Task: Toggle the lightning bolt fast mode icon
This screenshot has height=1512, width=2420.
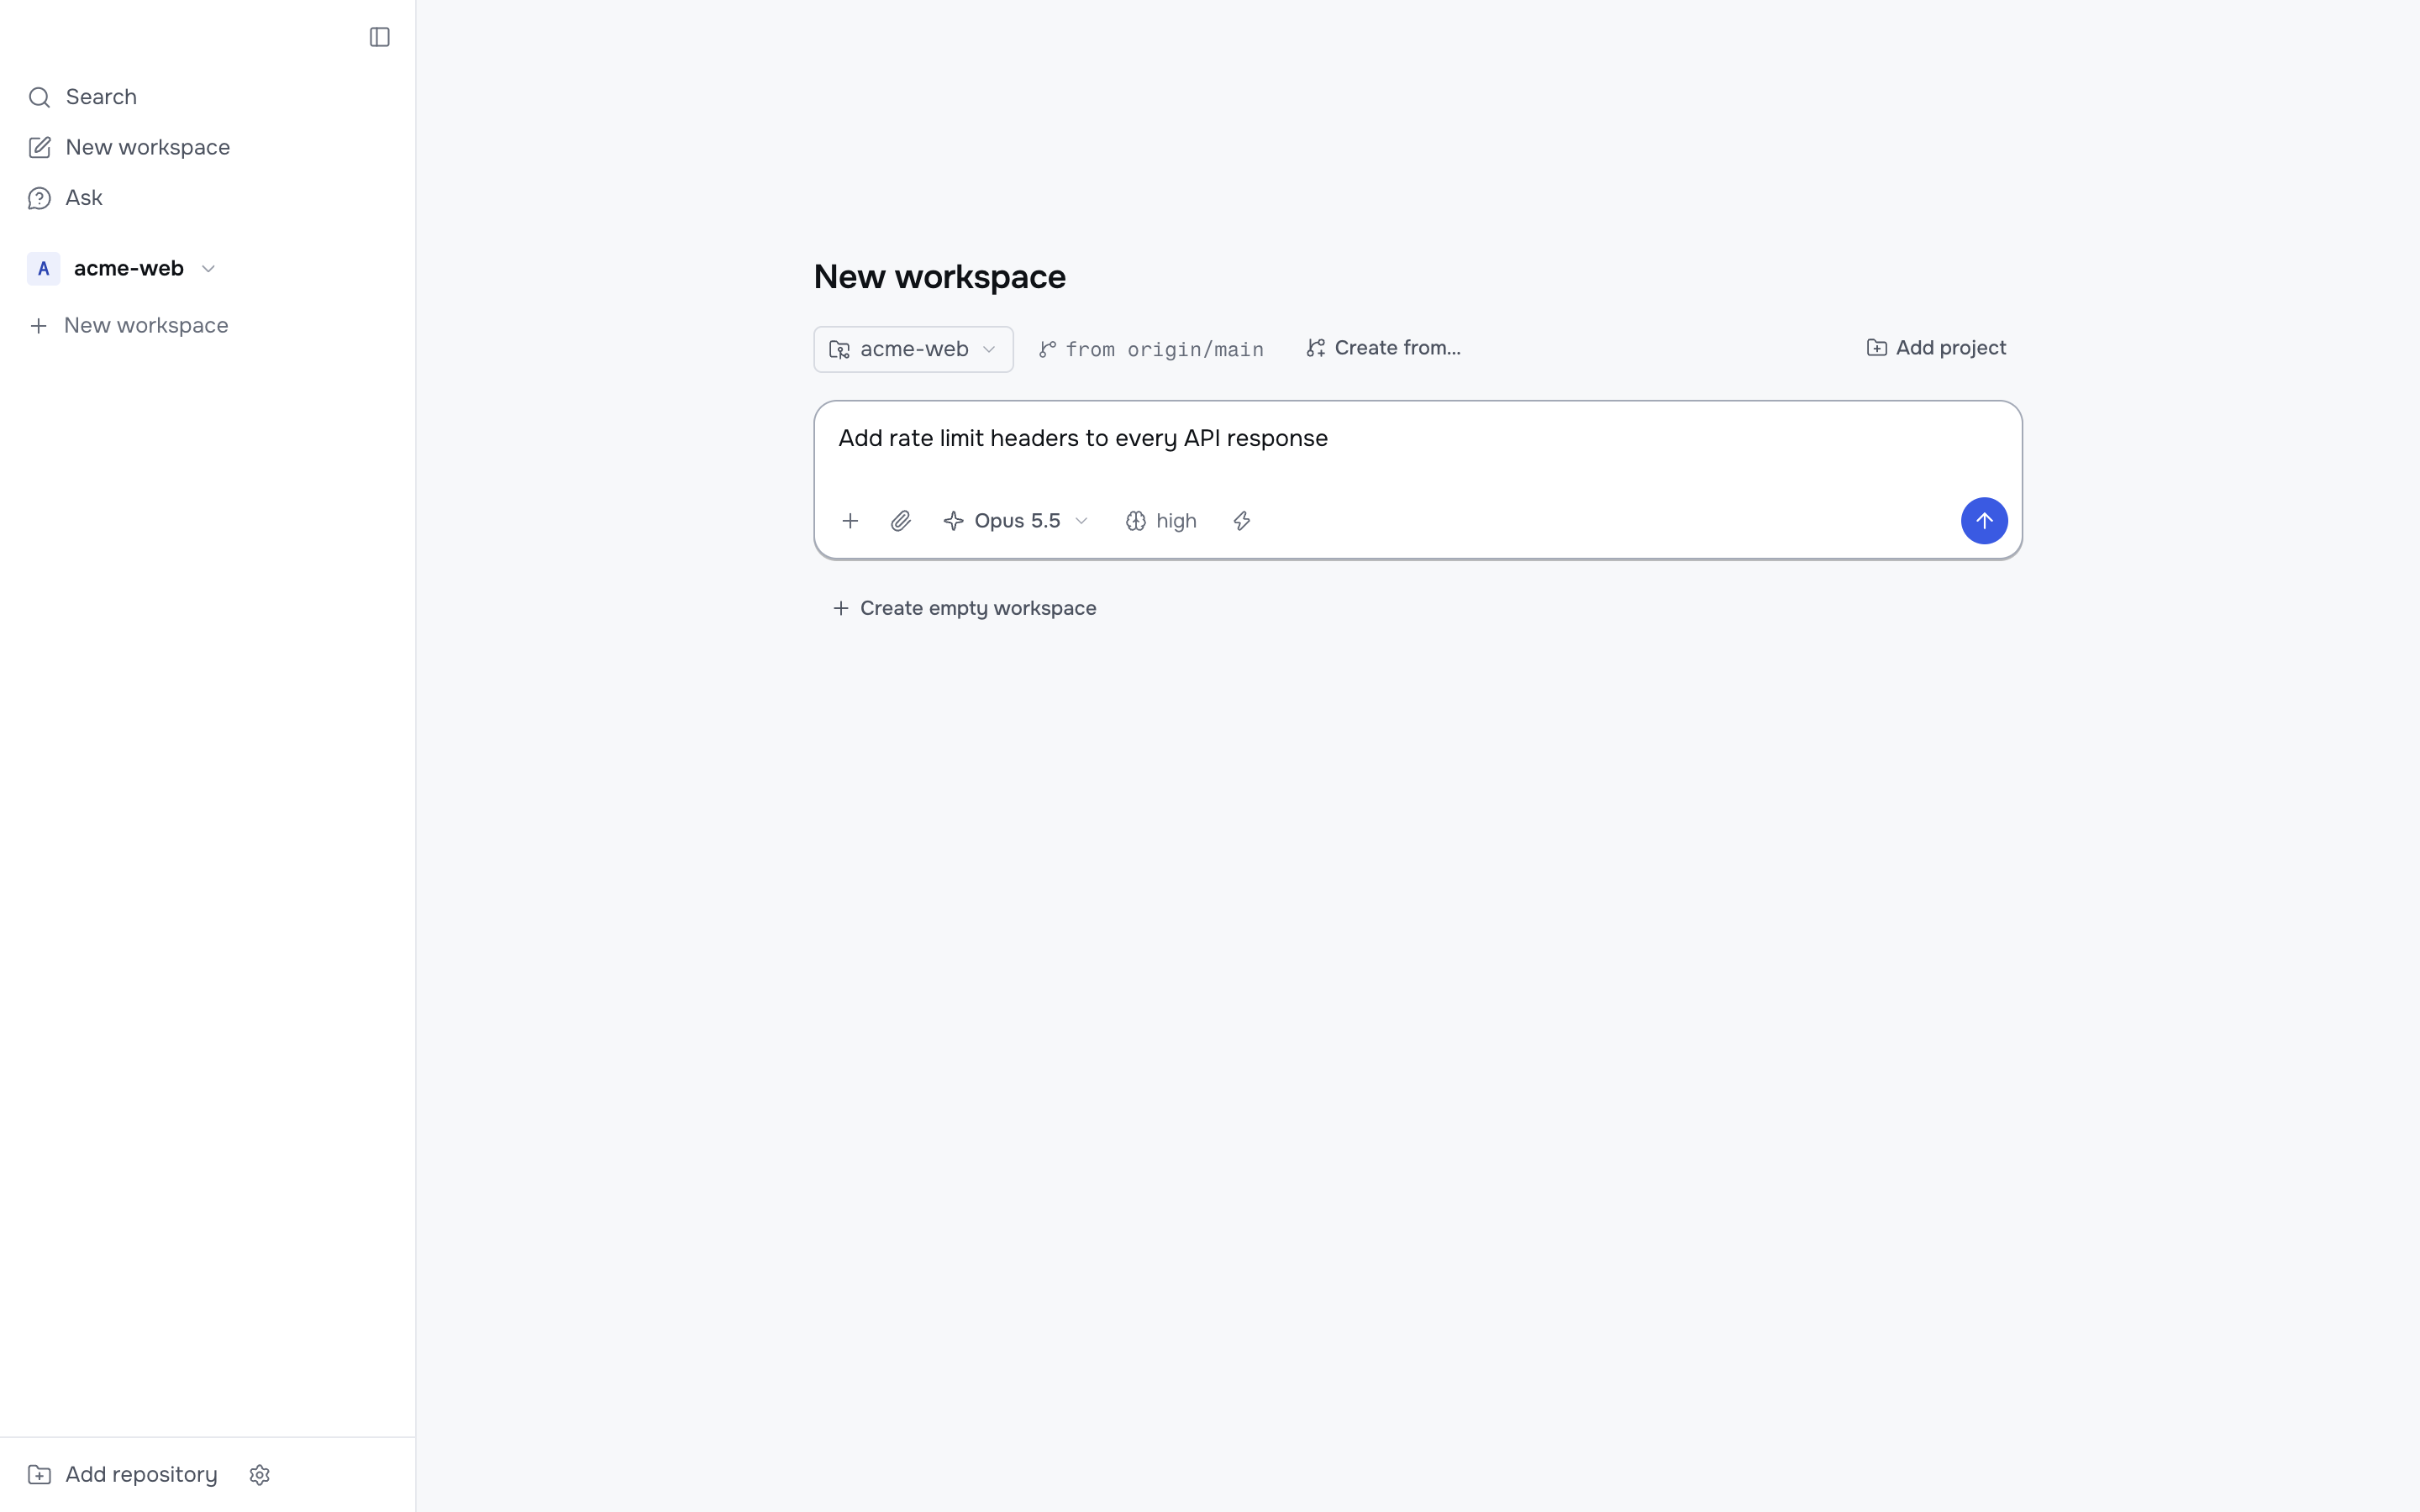Action: (x=1242, y=521)
